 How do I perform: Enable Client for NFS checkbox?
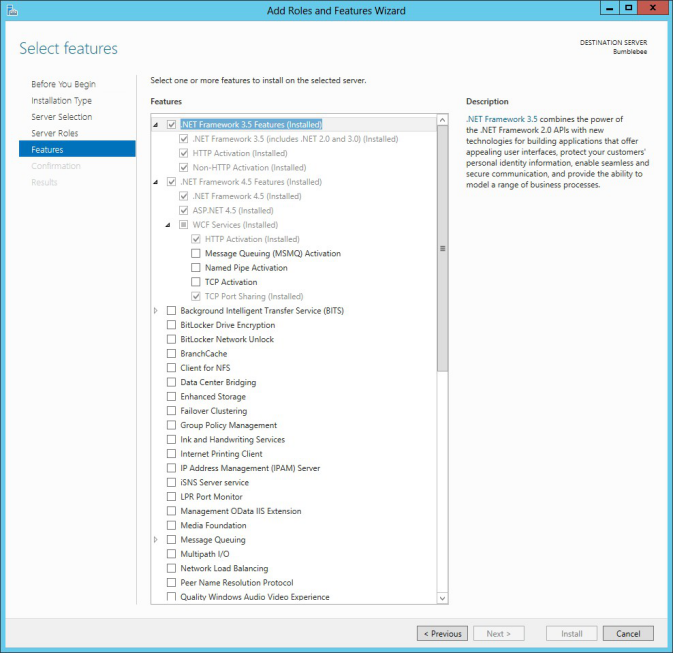pyautogui.click(x=172, y=368)
